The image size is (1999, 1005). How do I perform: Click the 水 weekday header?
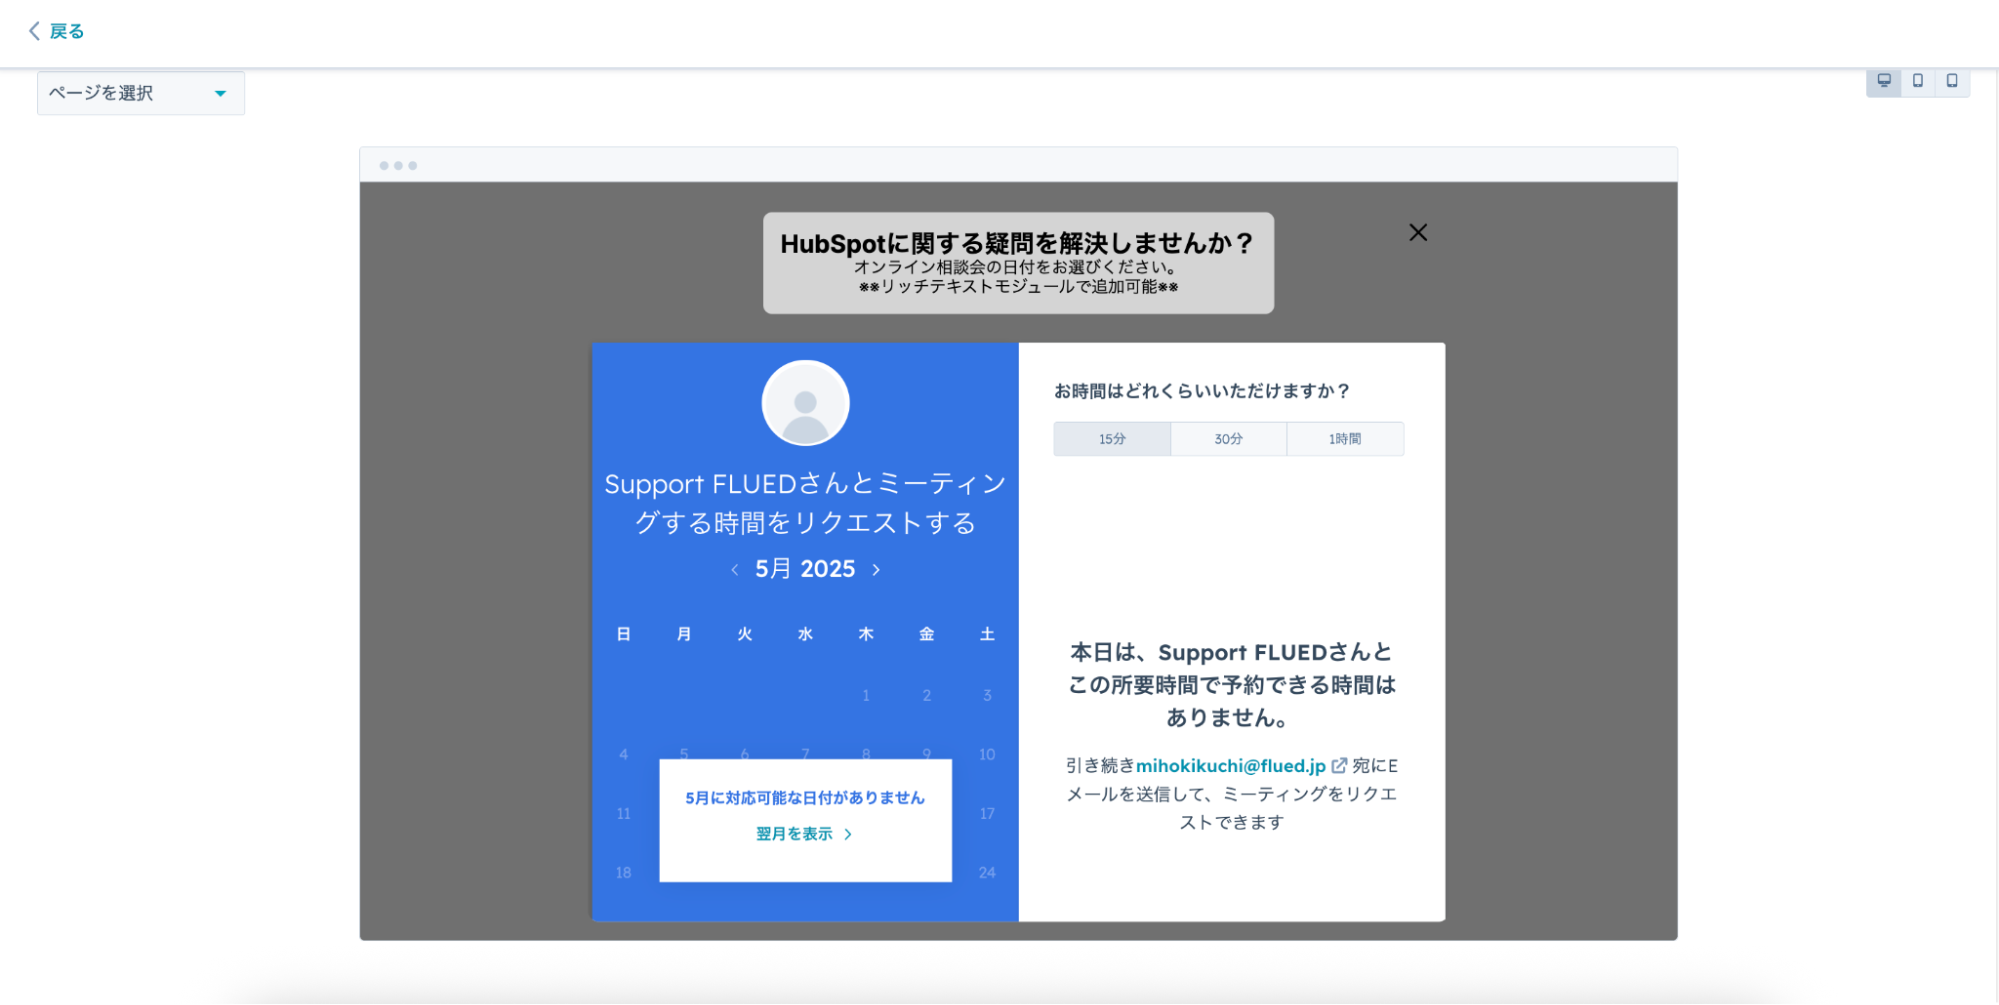pyautogui.click(x=805, y=634)
